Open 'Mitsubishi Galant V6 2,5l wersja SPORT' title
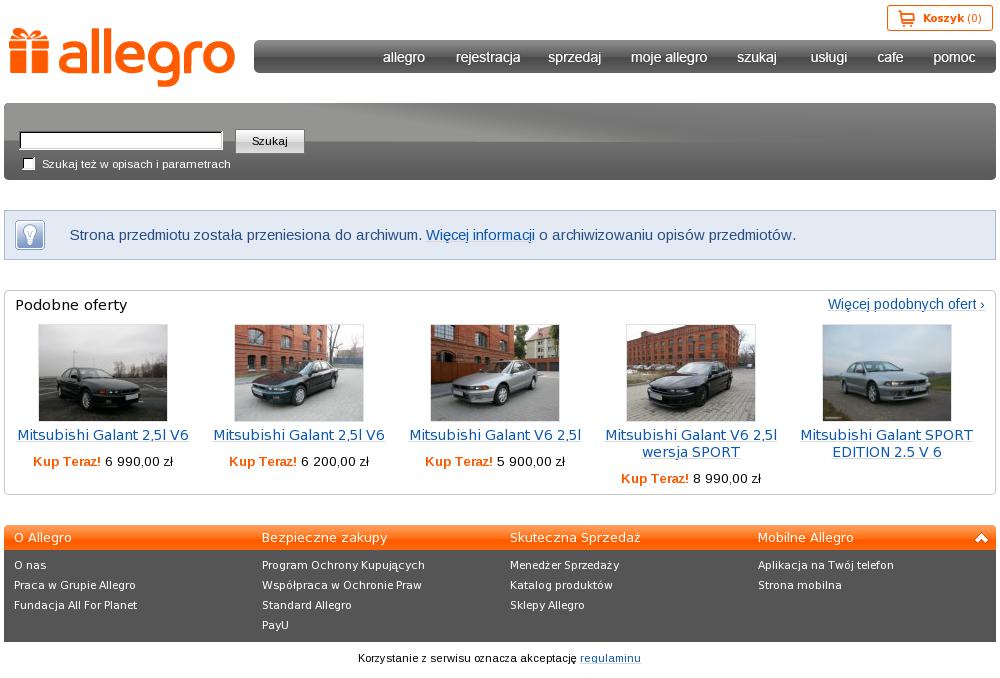 click(691, 443)
